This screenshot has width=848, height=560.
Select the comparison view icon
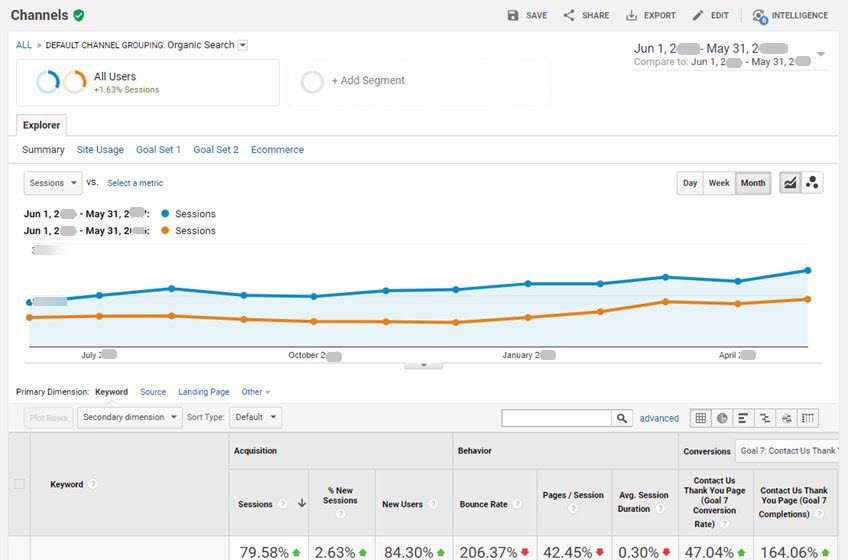pos(765,418)
